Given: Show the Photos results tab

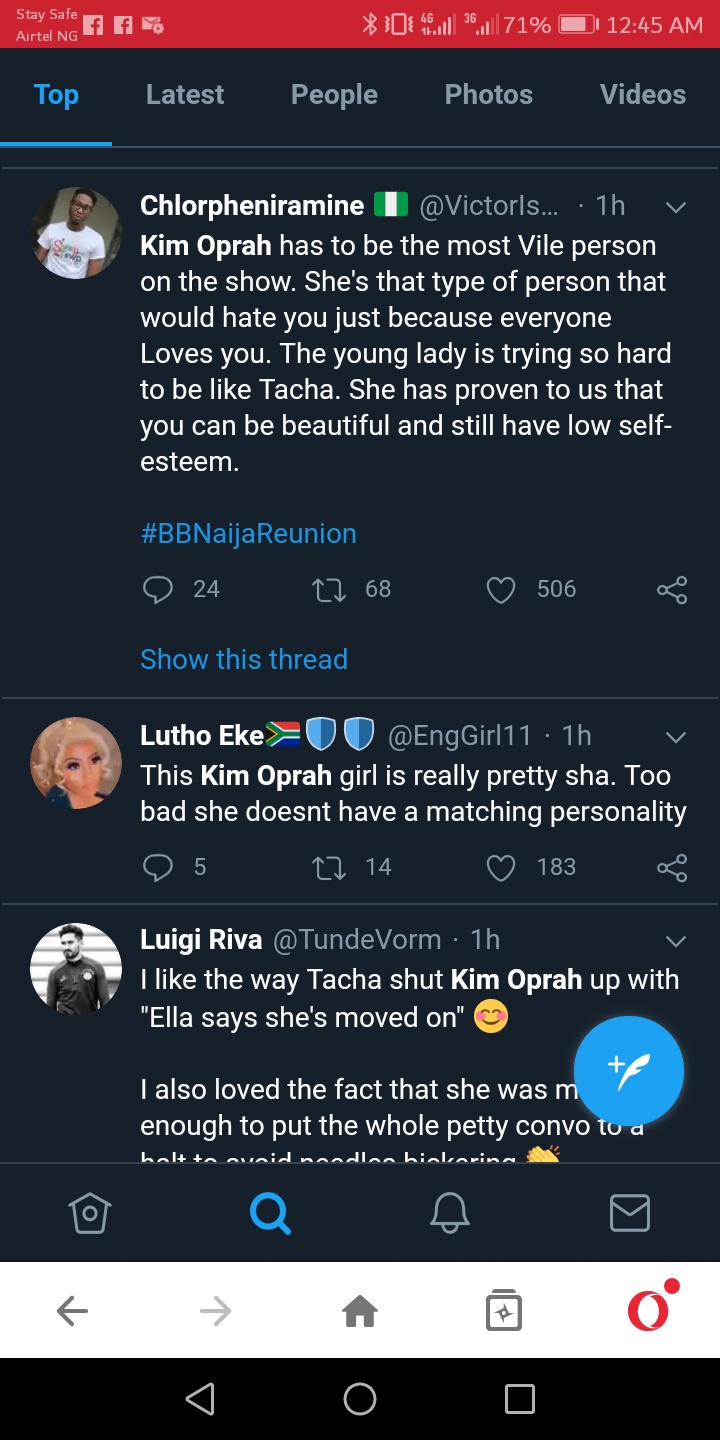Looking at the screenshot, I should pos(488,95).
